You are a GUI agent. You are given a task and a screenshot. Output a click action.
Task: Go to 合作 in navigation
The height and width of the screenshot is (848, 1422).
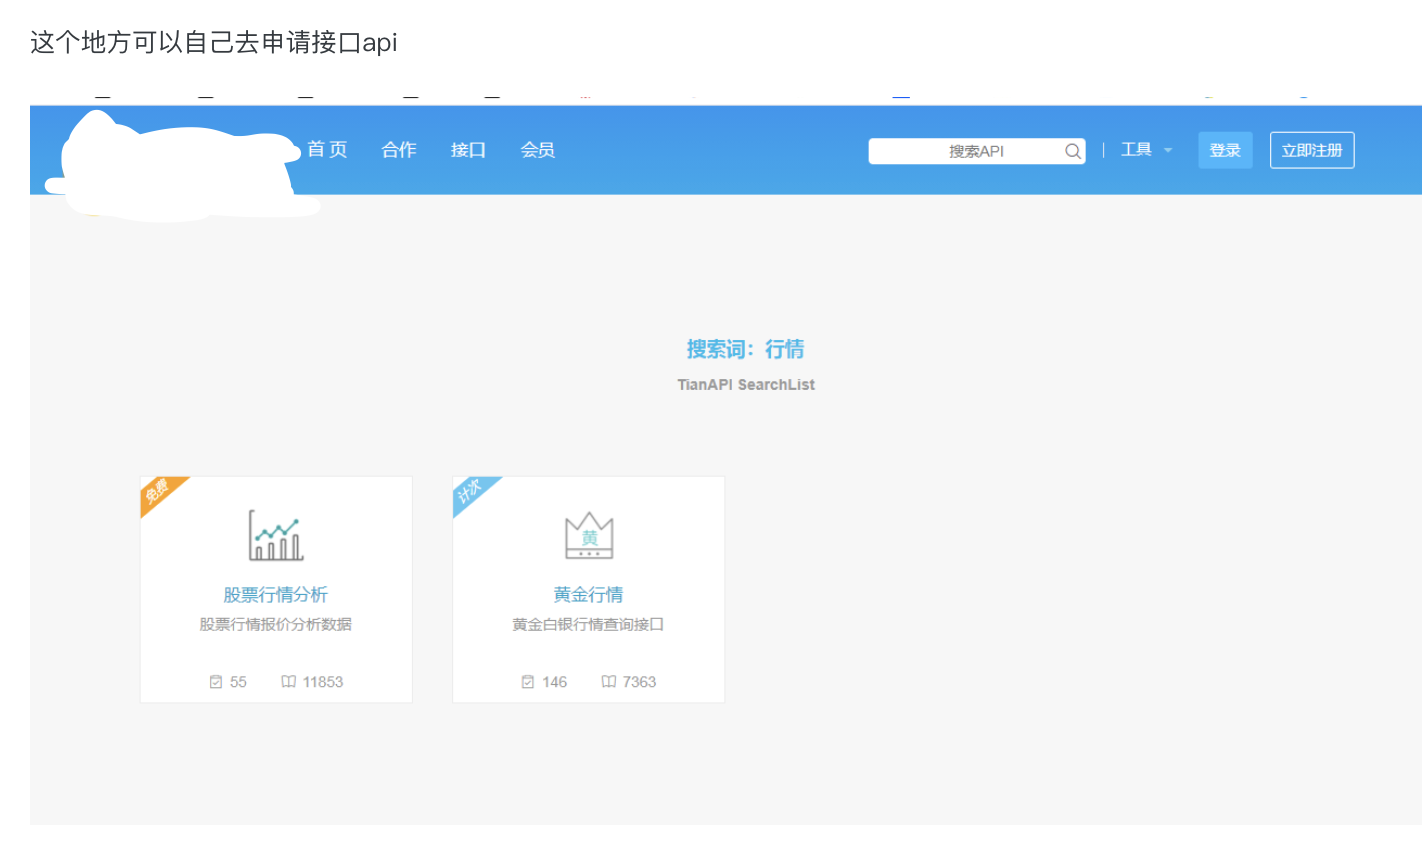coord(399,150)
